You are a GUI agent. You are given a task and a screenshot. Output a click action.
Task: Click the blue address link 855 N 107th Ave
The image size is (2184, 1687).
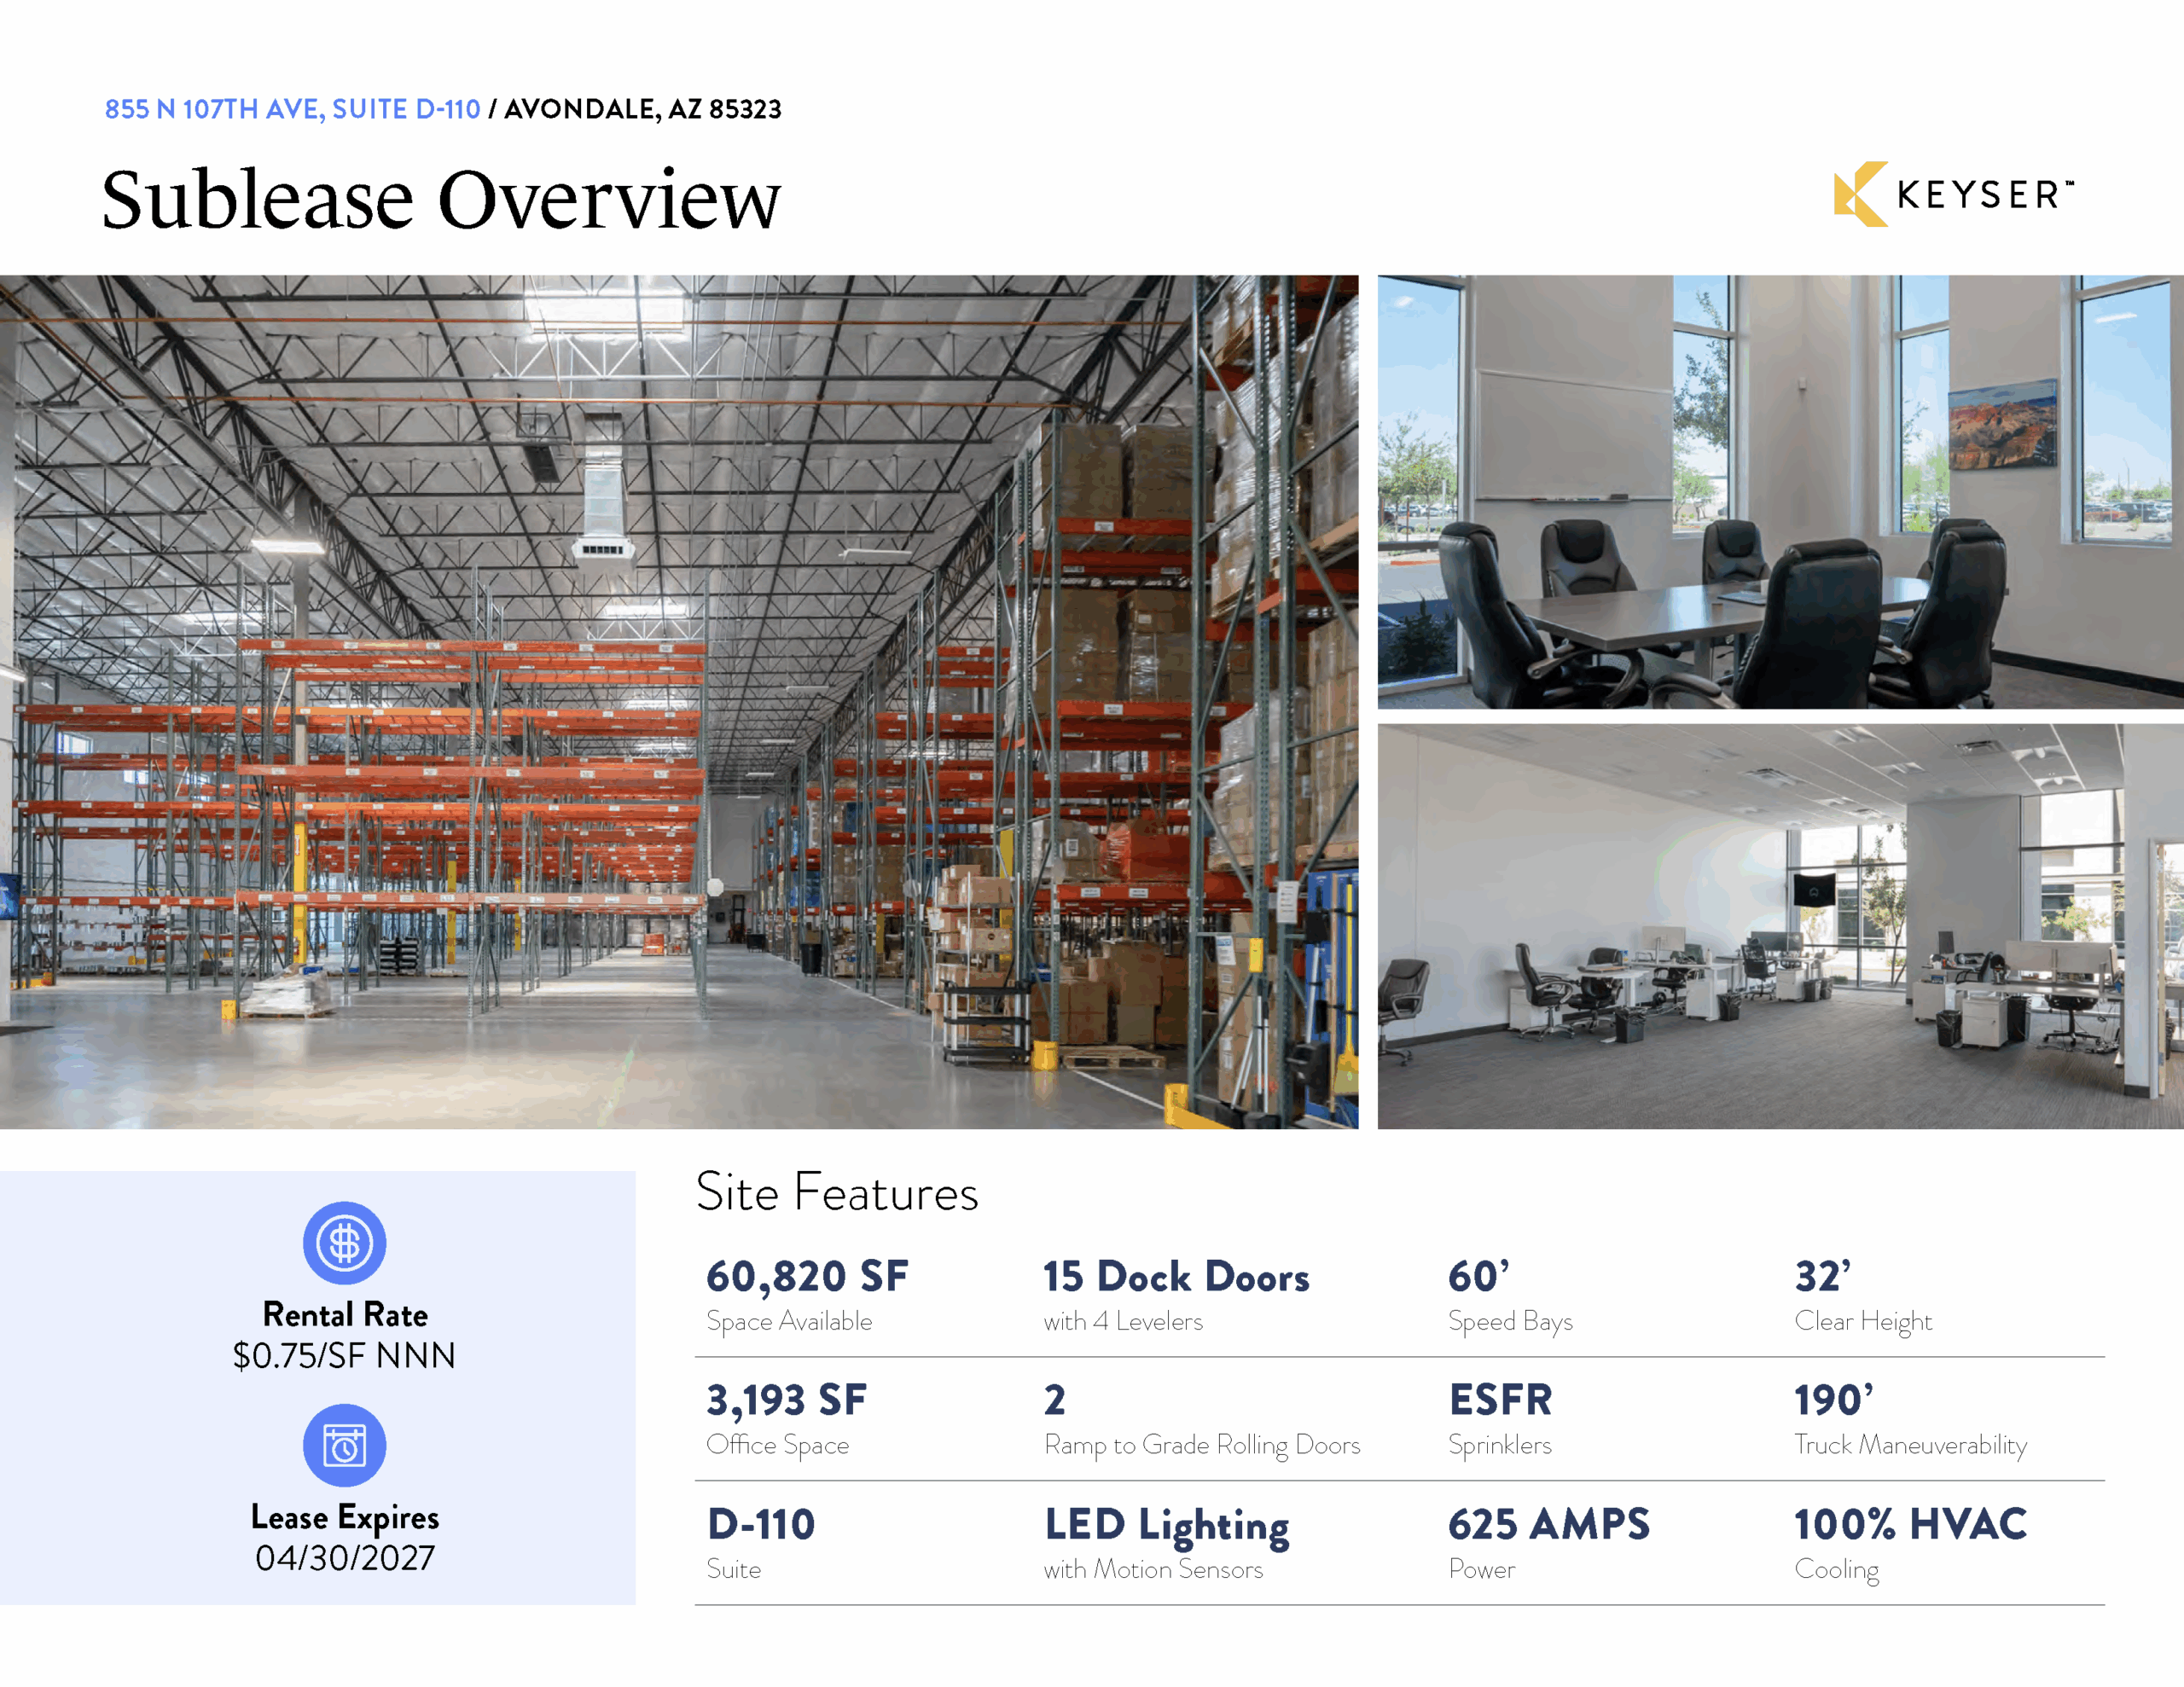click(292, 109)
